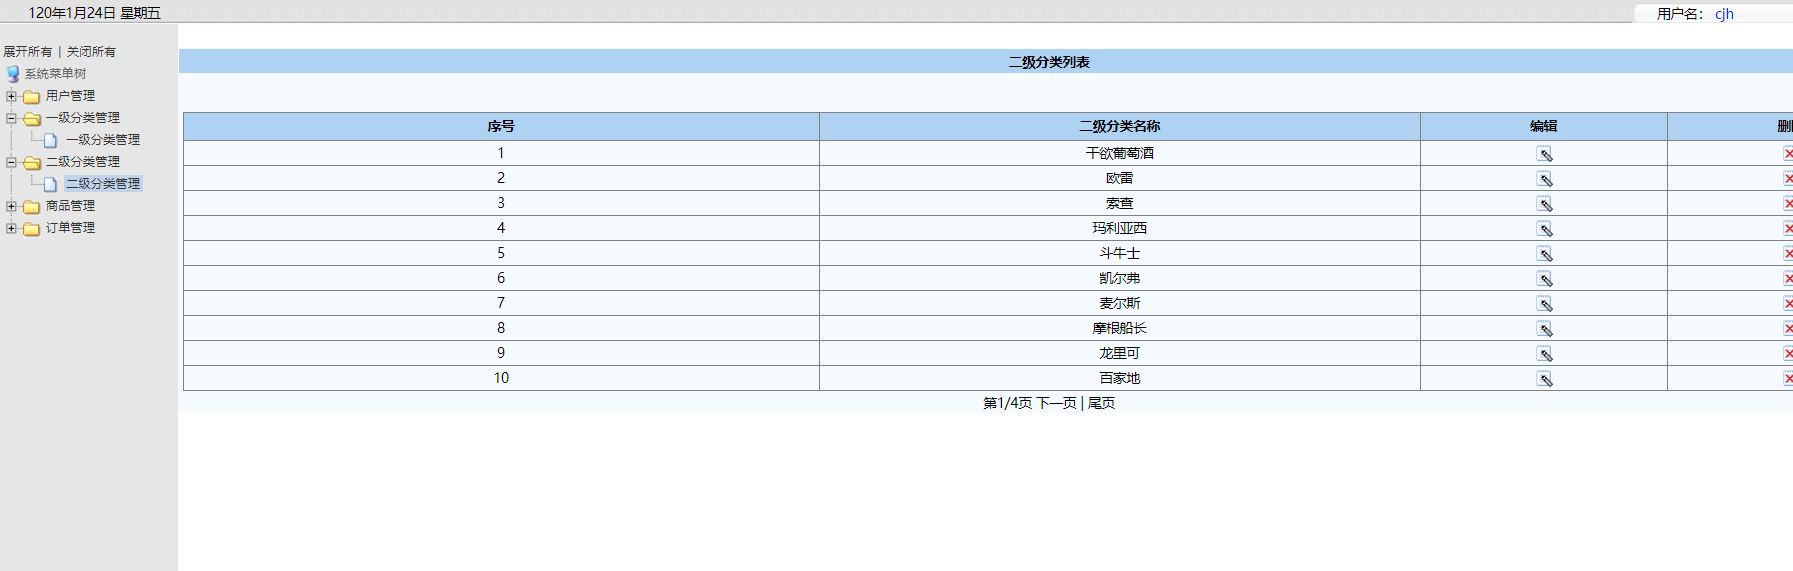Screen dimensions: 1793x571
Task: Edit the 玛利亚西 category via its icon
Action: coord(1544,229)
